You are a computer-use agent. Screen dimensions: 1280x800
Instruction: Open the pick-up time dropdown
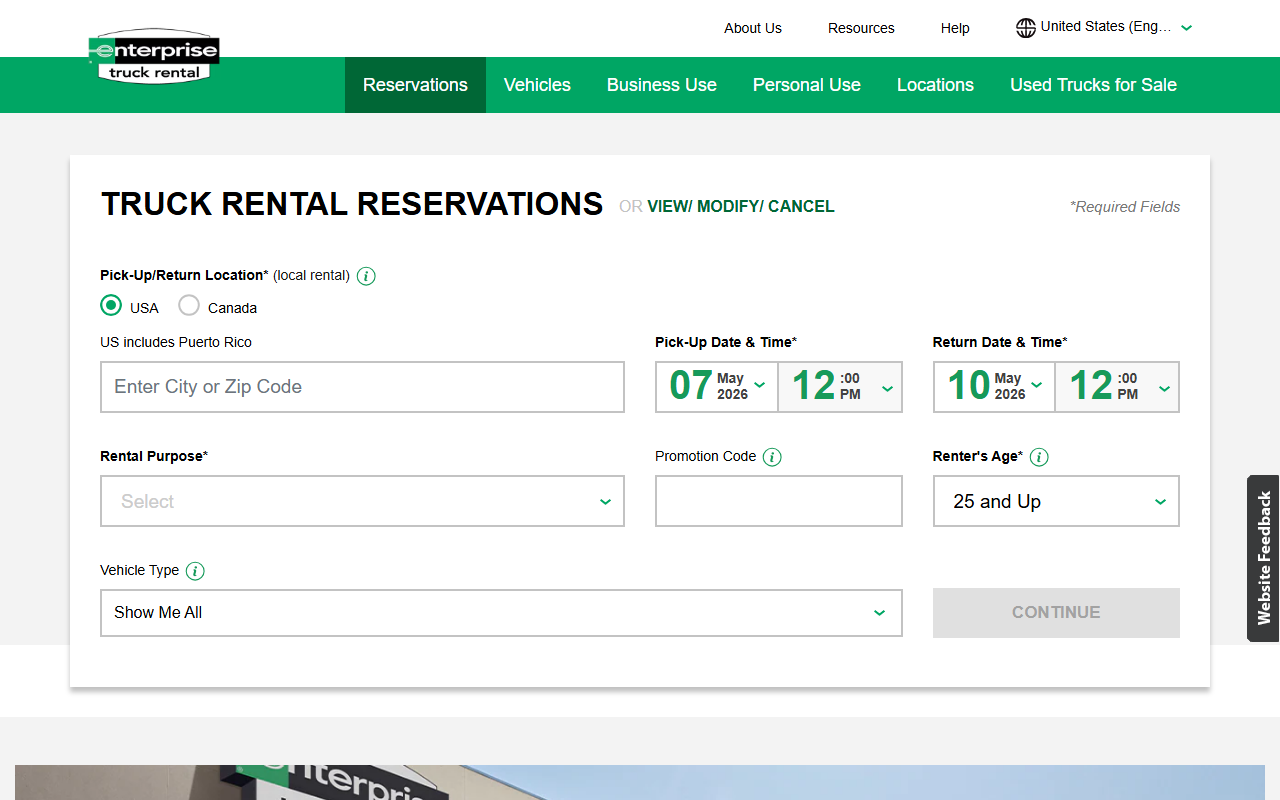(840, 387)
